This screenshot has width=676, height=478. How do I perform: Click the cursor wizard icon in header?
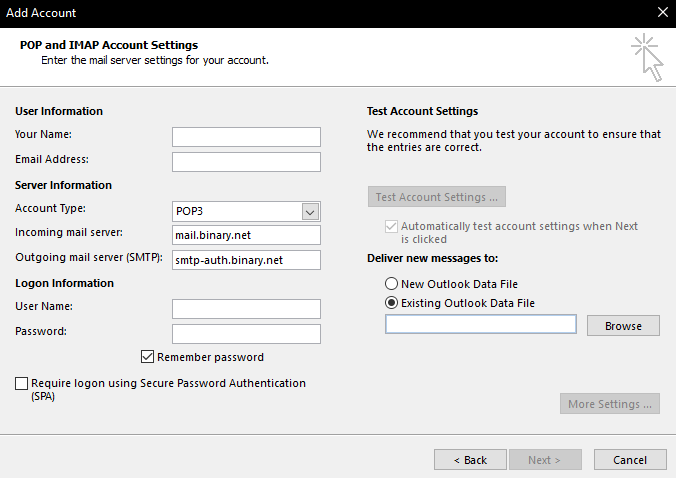[x=647, y=56]
